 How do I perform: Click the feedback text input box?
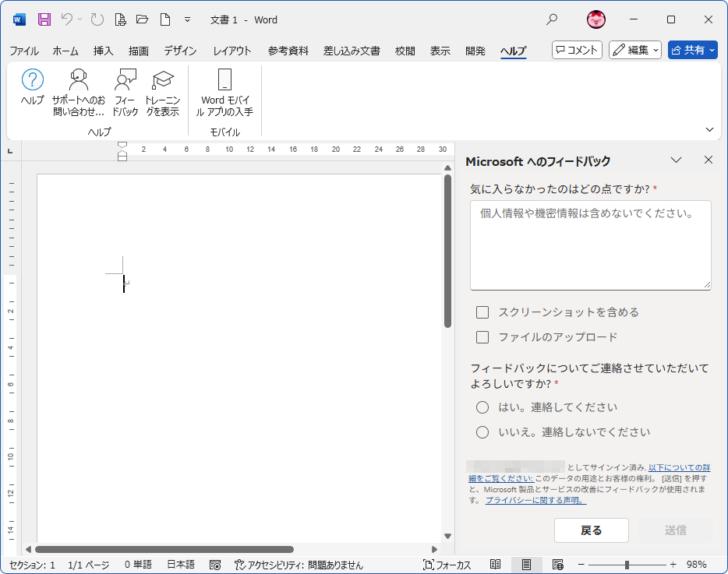tap(591, 245)
